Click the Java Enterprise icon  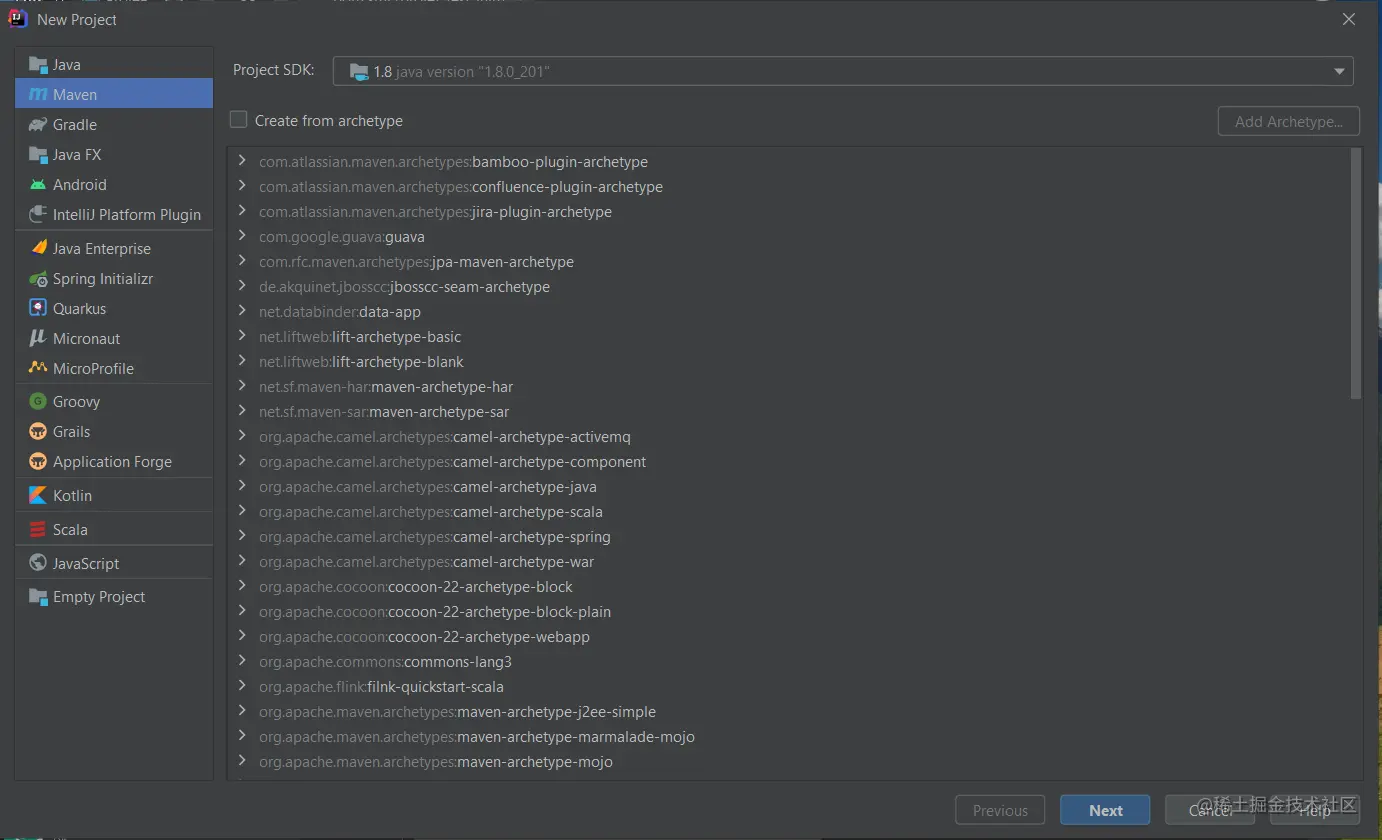point(38,248)
